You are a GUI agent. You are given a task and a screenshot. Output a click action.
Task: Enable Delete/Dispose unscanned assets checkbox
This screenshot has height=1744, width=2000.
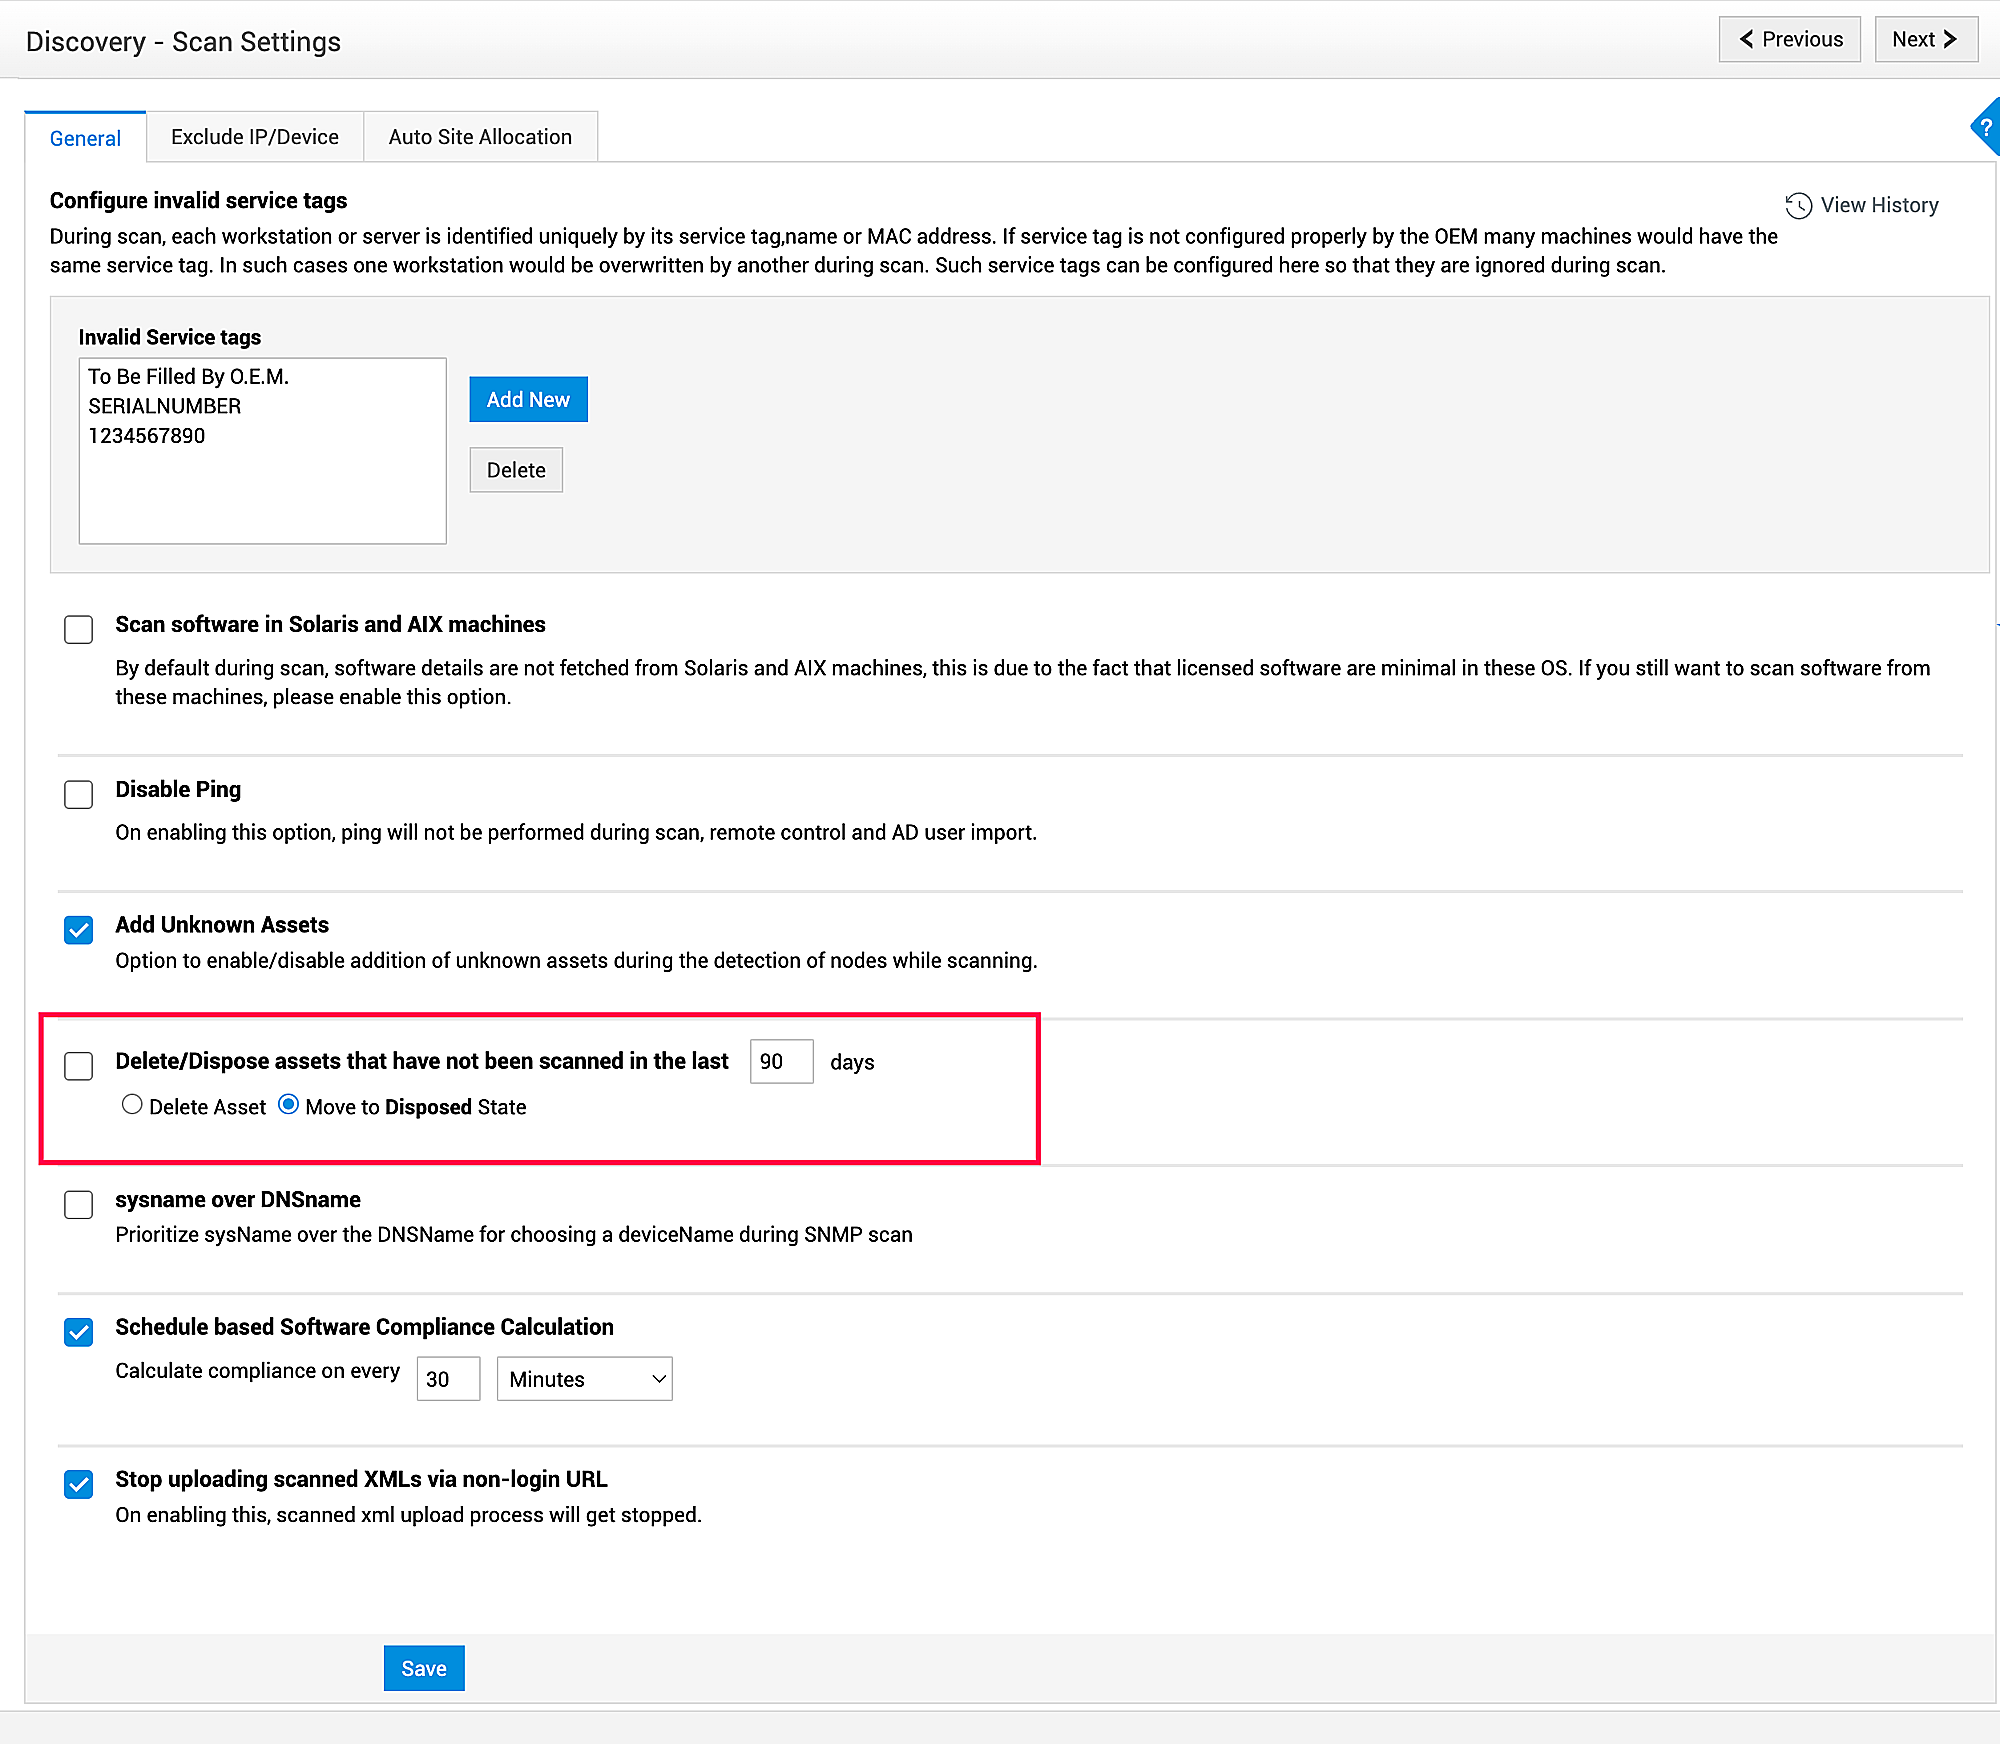tap(78, 1066)
